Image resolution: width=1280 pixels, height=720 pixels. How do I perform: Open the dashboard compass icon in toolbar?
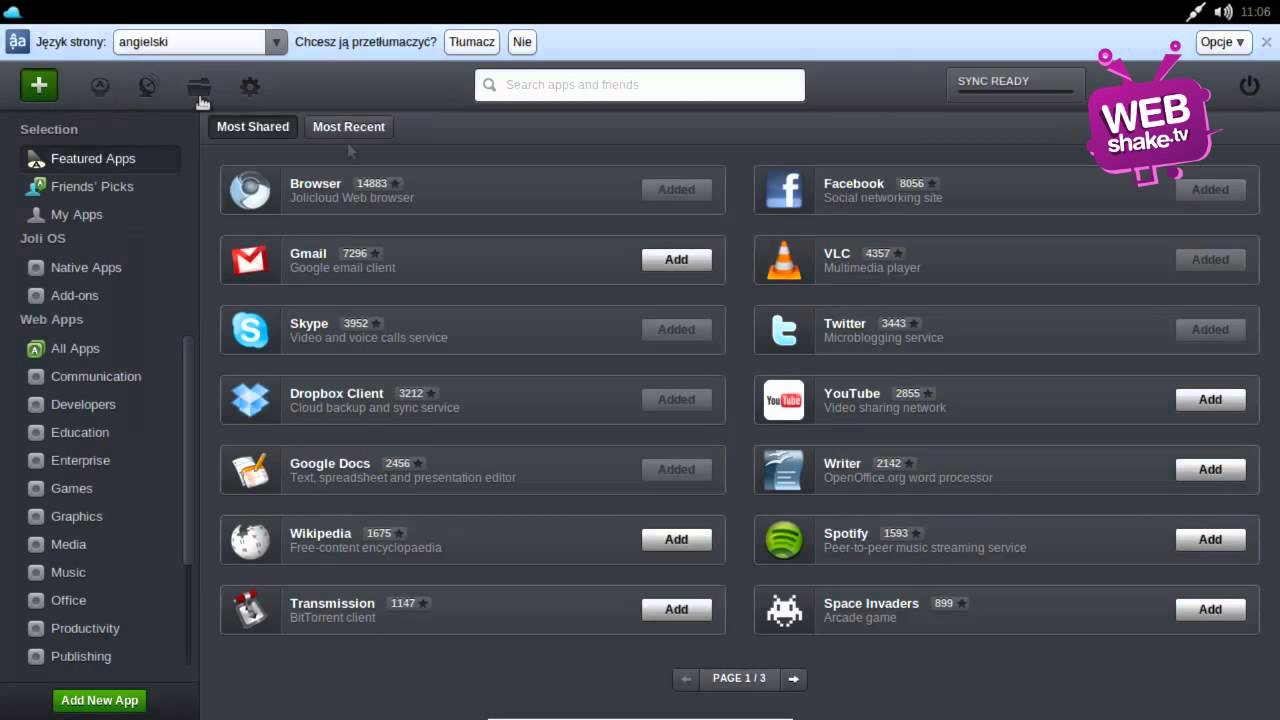pyautogui.click(x=100, y=86)
